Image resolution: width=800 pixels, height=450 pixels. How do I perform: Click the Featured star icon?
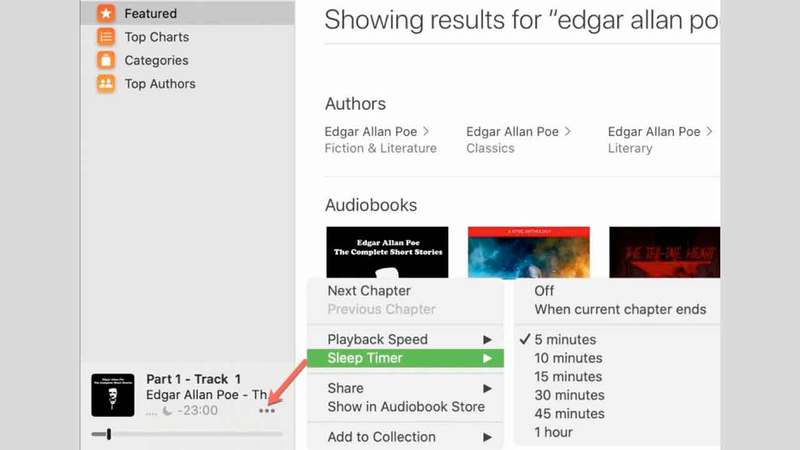[x=105, y=14]
